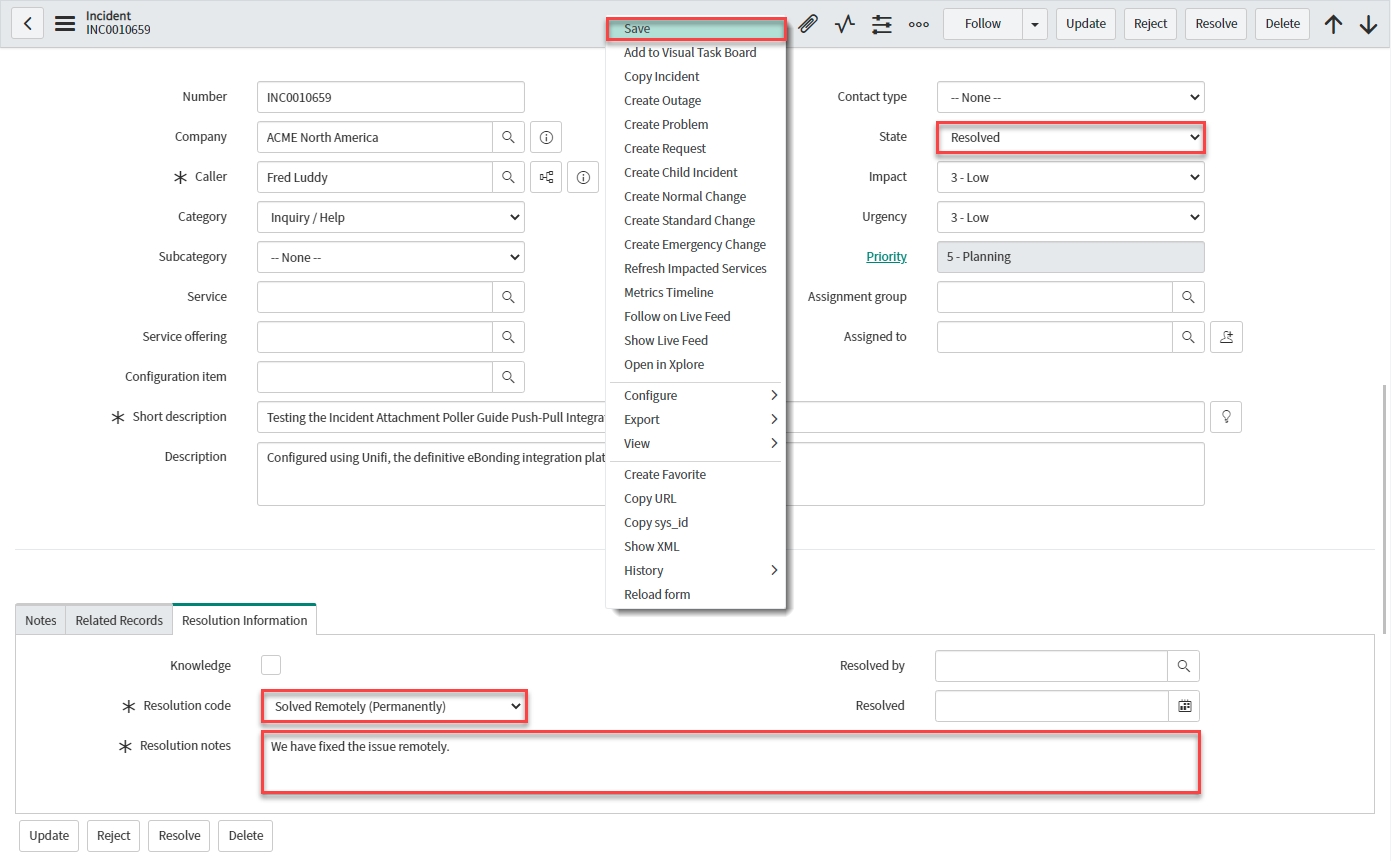The image size is (1391, 861).
Task: Open the activity stream pulse icon
Action: click(x=845, y=24)
